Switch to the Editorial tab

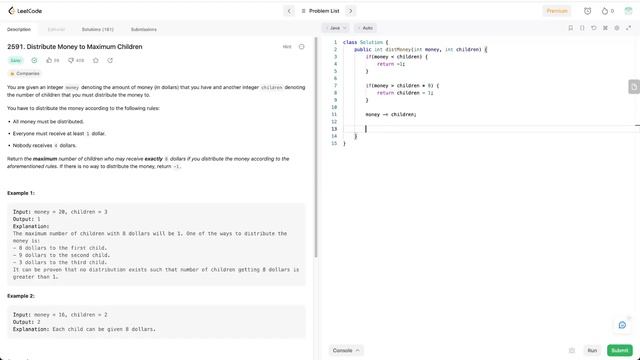56,29
